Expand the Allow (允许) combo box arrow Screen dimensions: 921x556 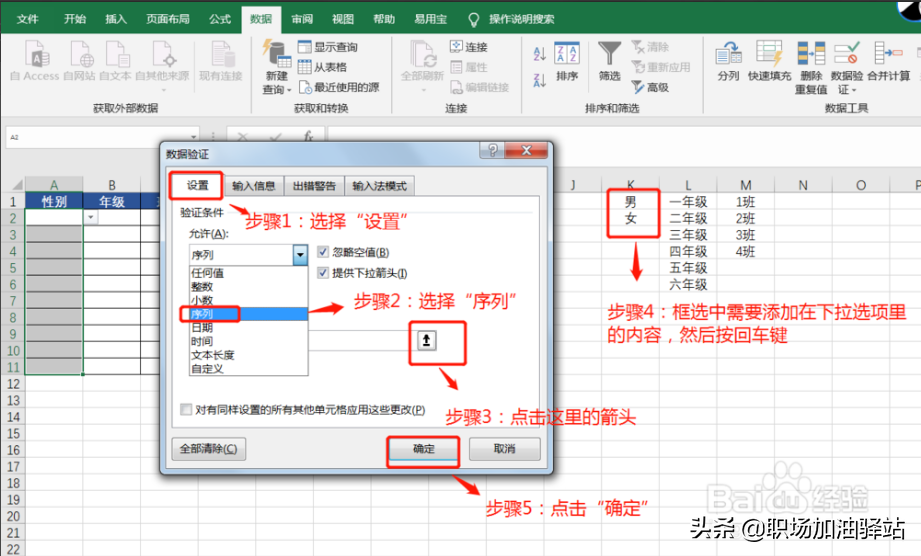click(300, 255)
